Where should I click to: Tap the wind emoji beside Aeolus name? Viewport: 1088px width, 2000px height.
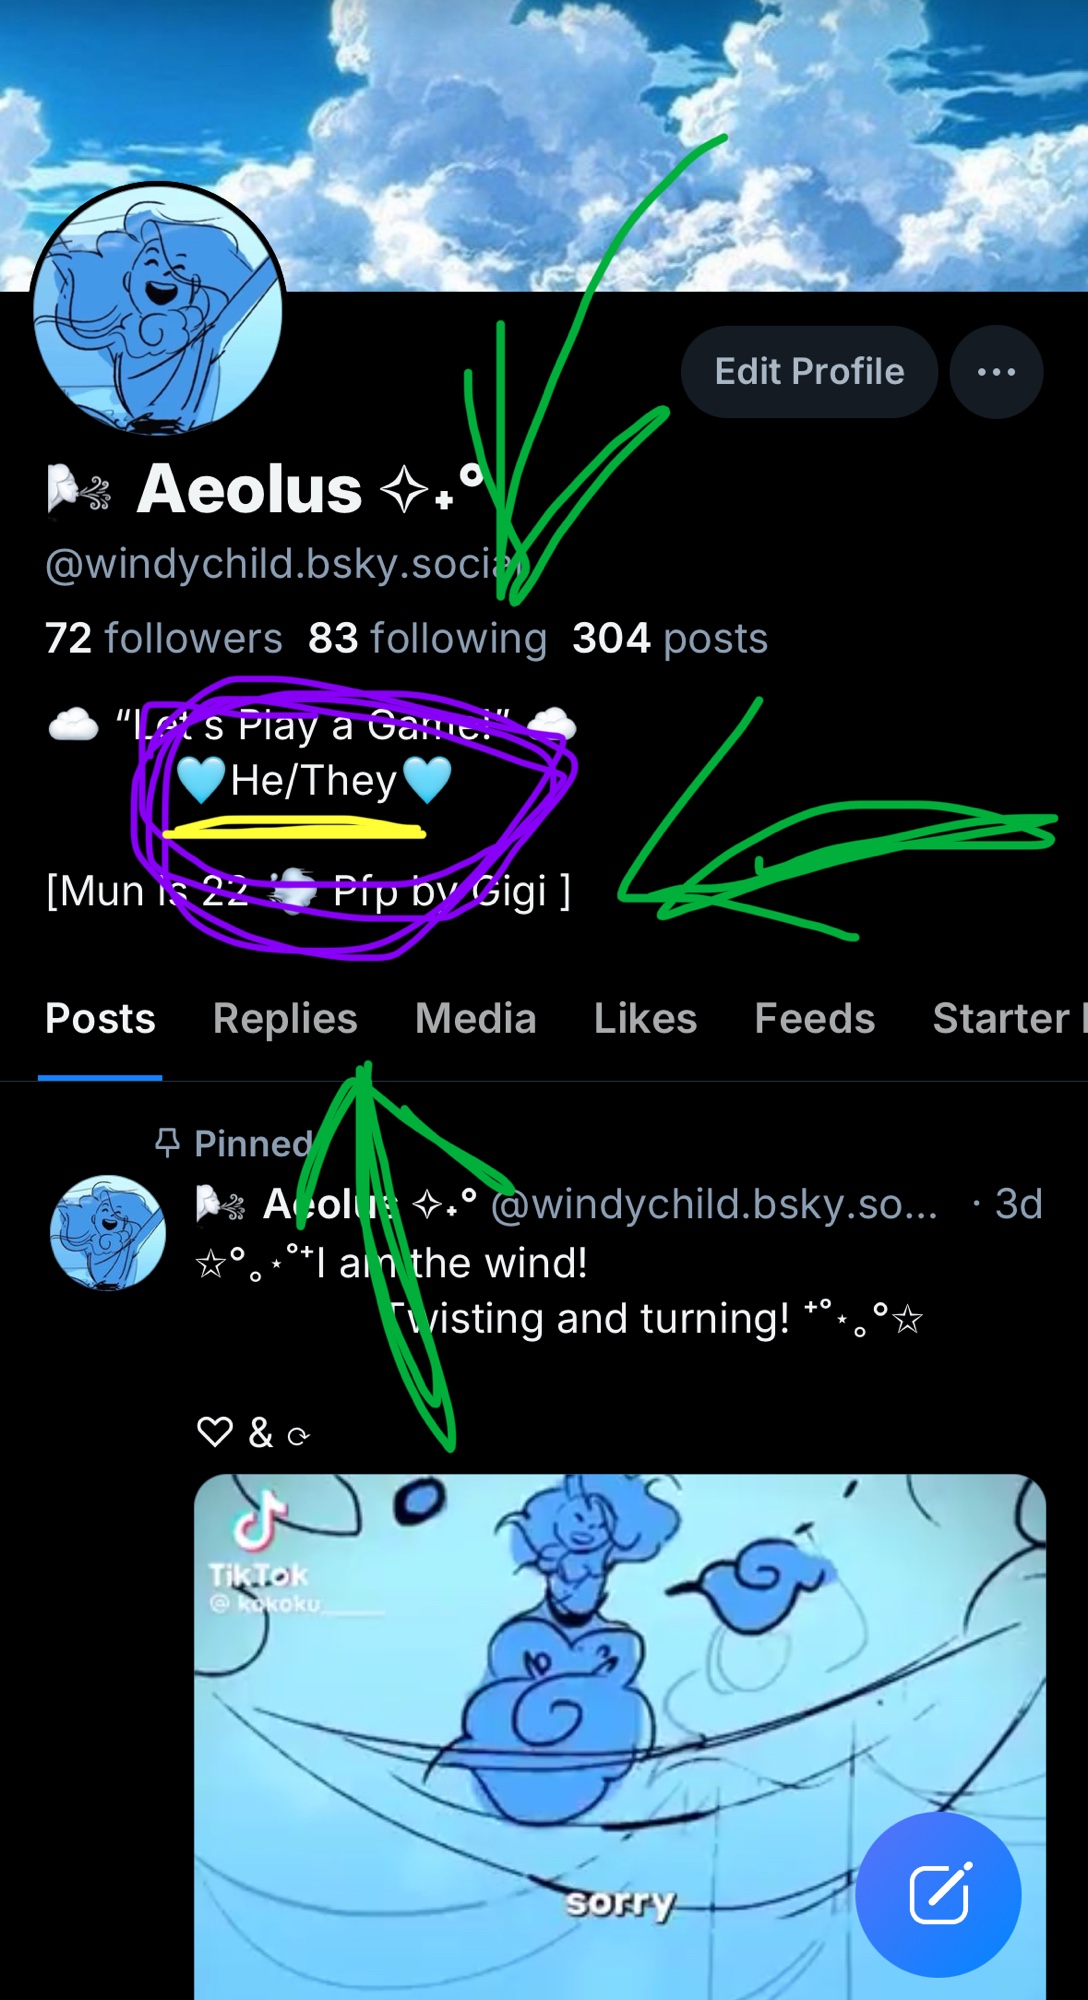coord(79,490)
